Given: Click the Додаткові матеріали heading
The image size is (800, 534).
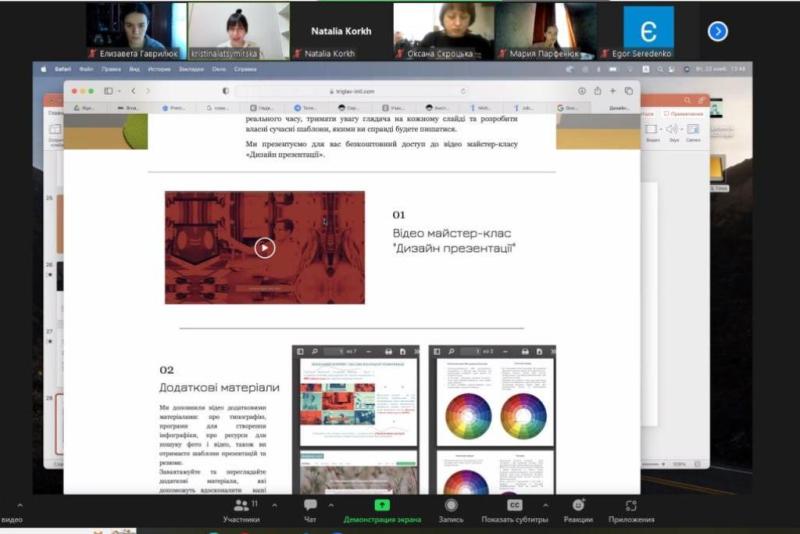Looking at the screenshot, I should (219, 388).
